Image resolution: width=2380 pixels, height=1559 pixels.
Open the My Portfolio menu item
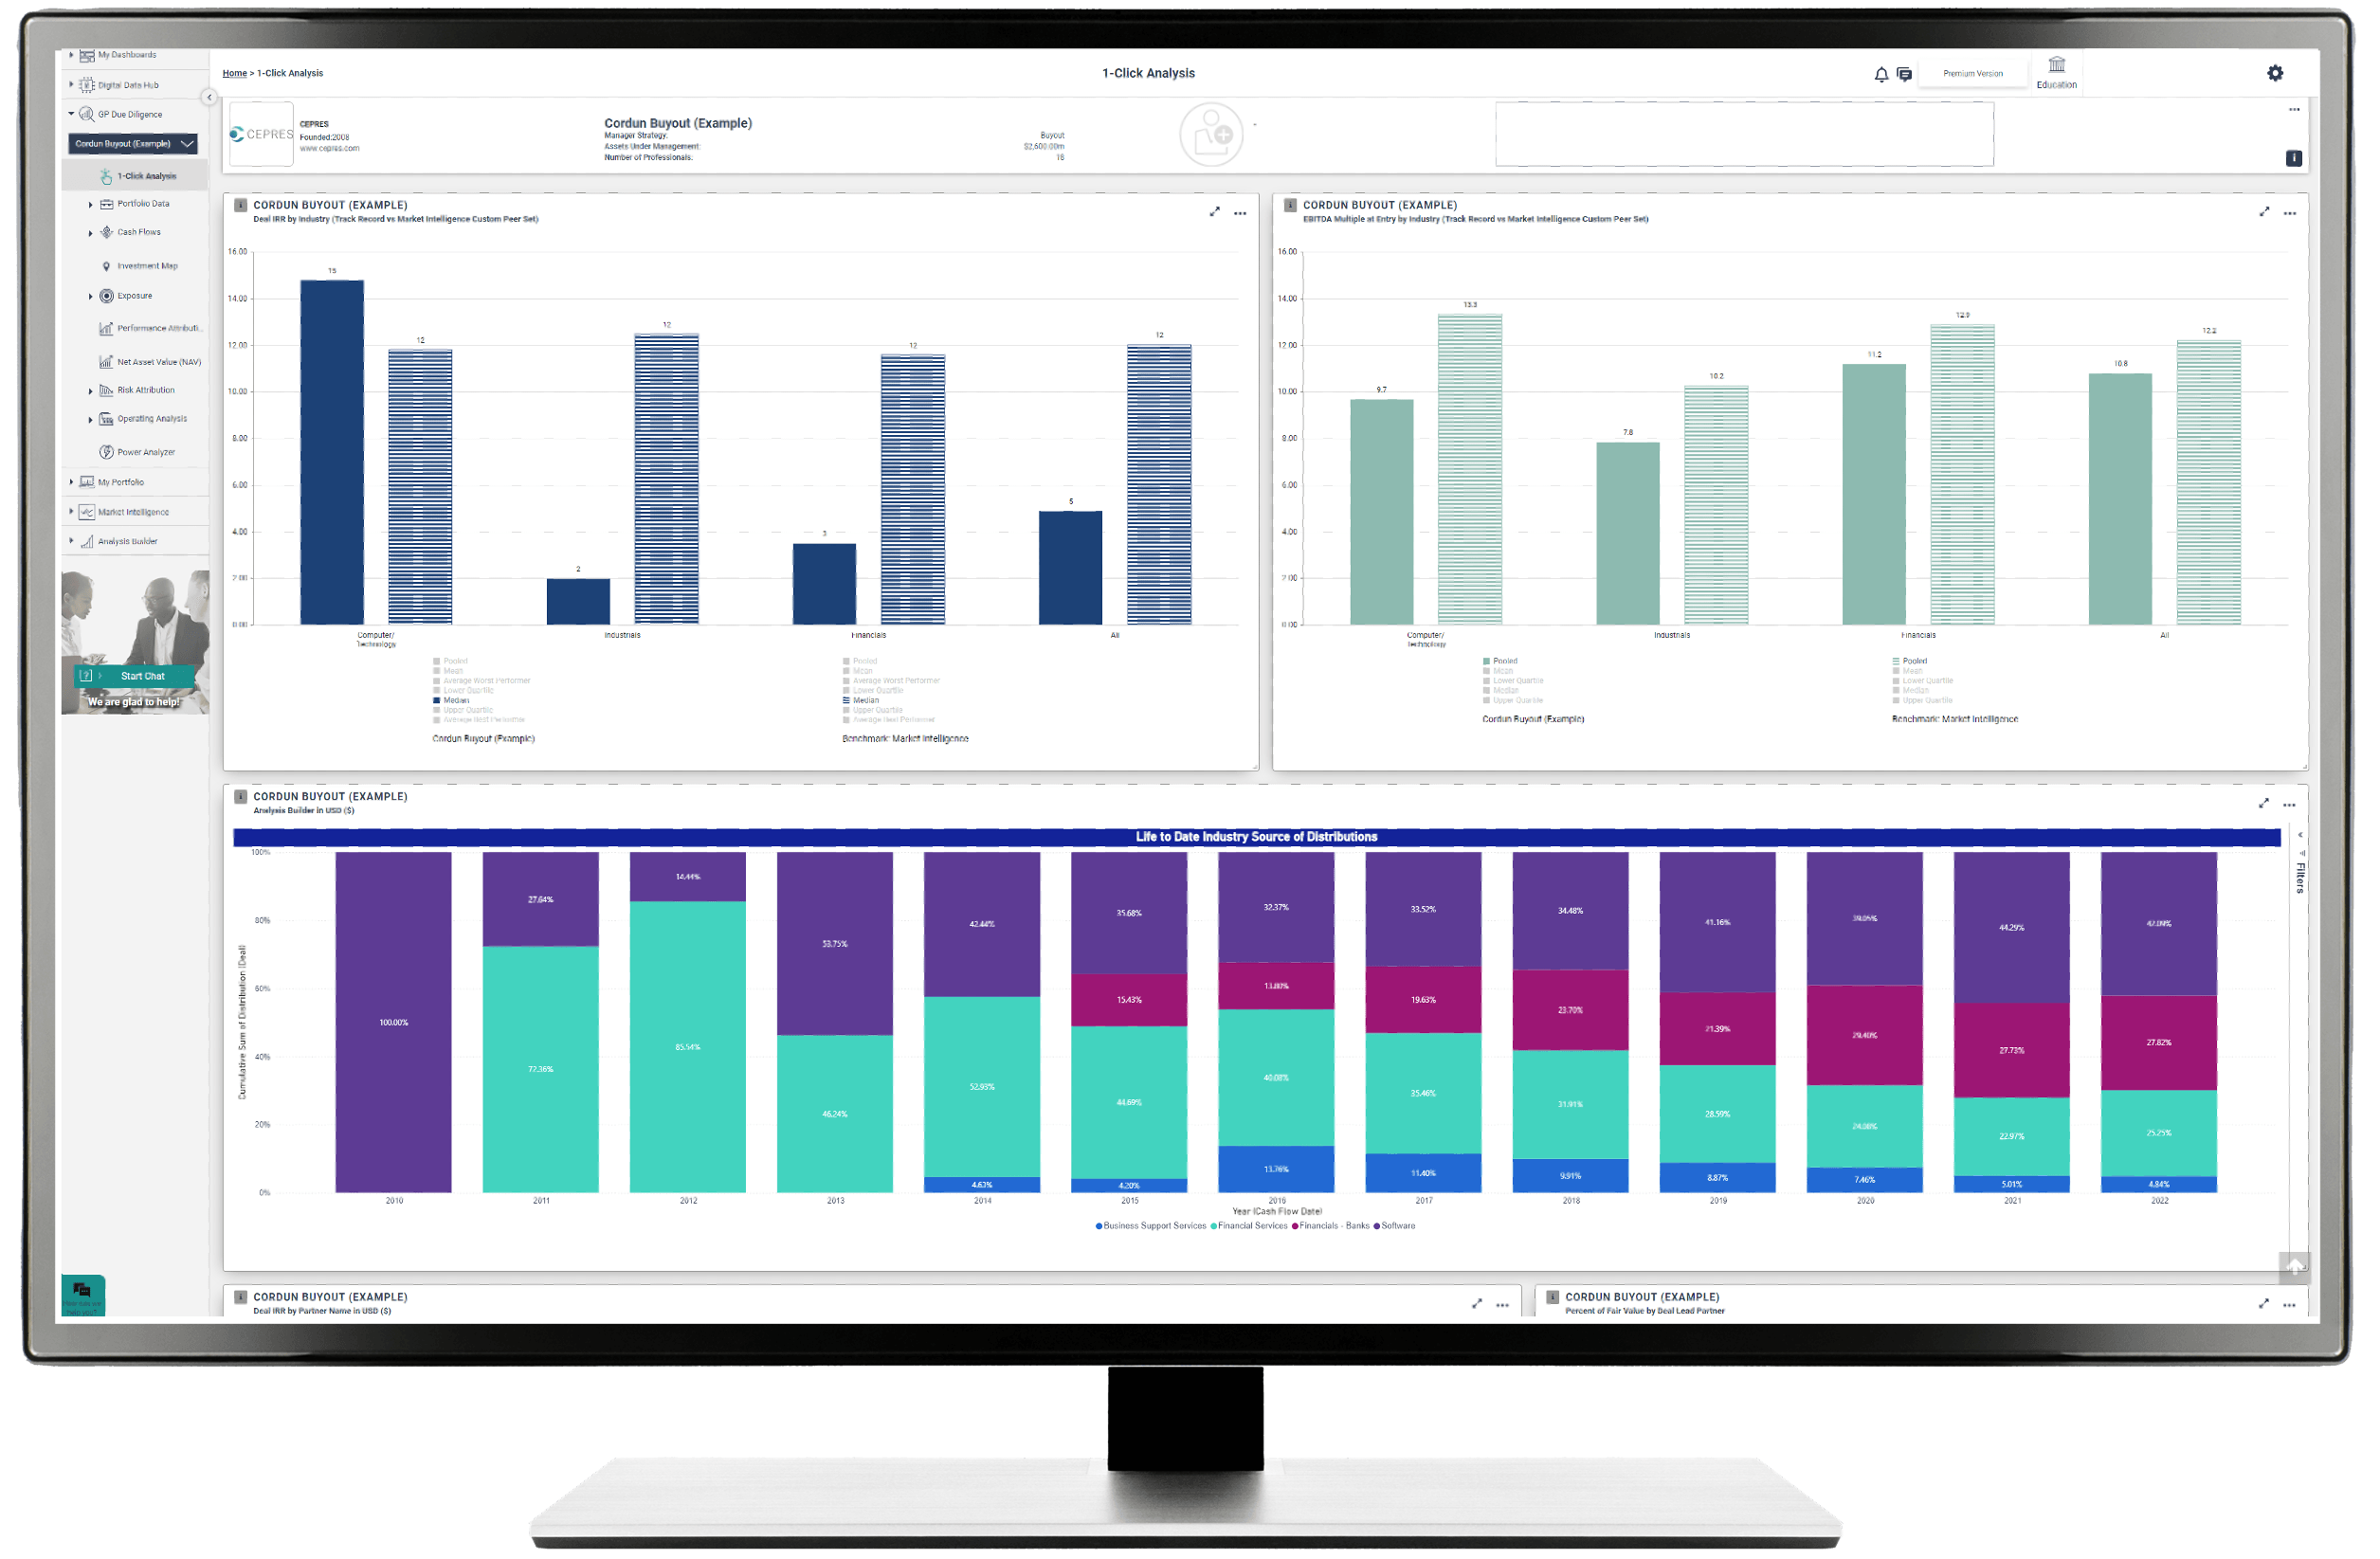pyautogui.click(x=112, y=482)
